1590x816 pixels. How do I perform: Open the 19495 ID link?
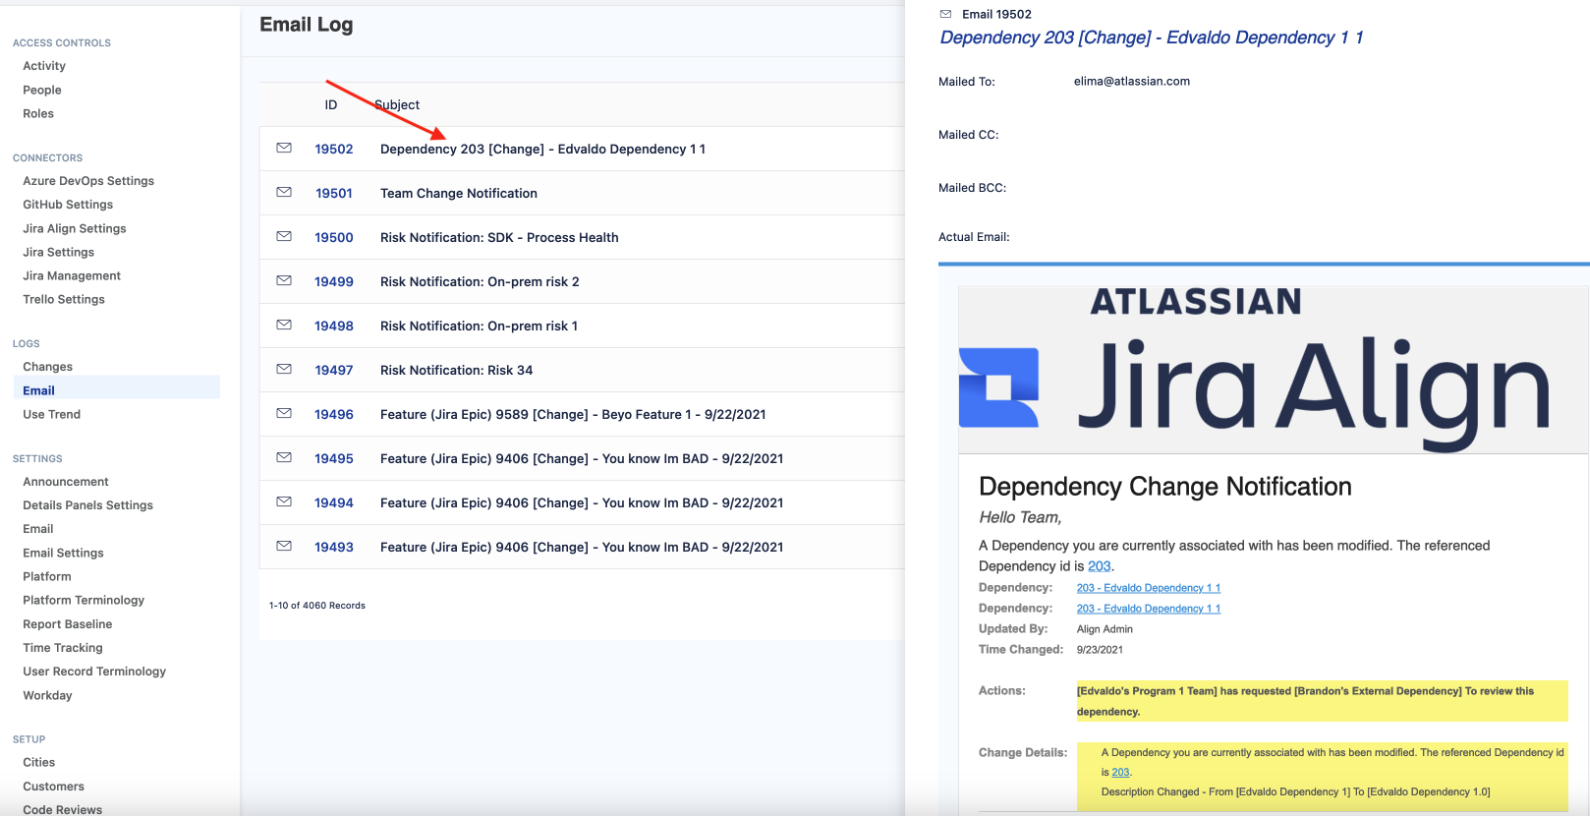pos(334,459)
